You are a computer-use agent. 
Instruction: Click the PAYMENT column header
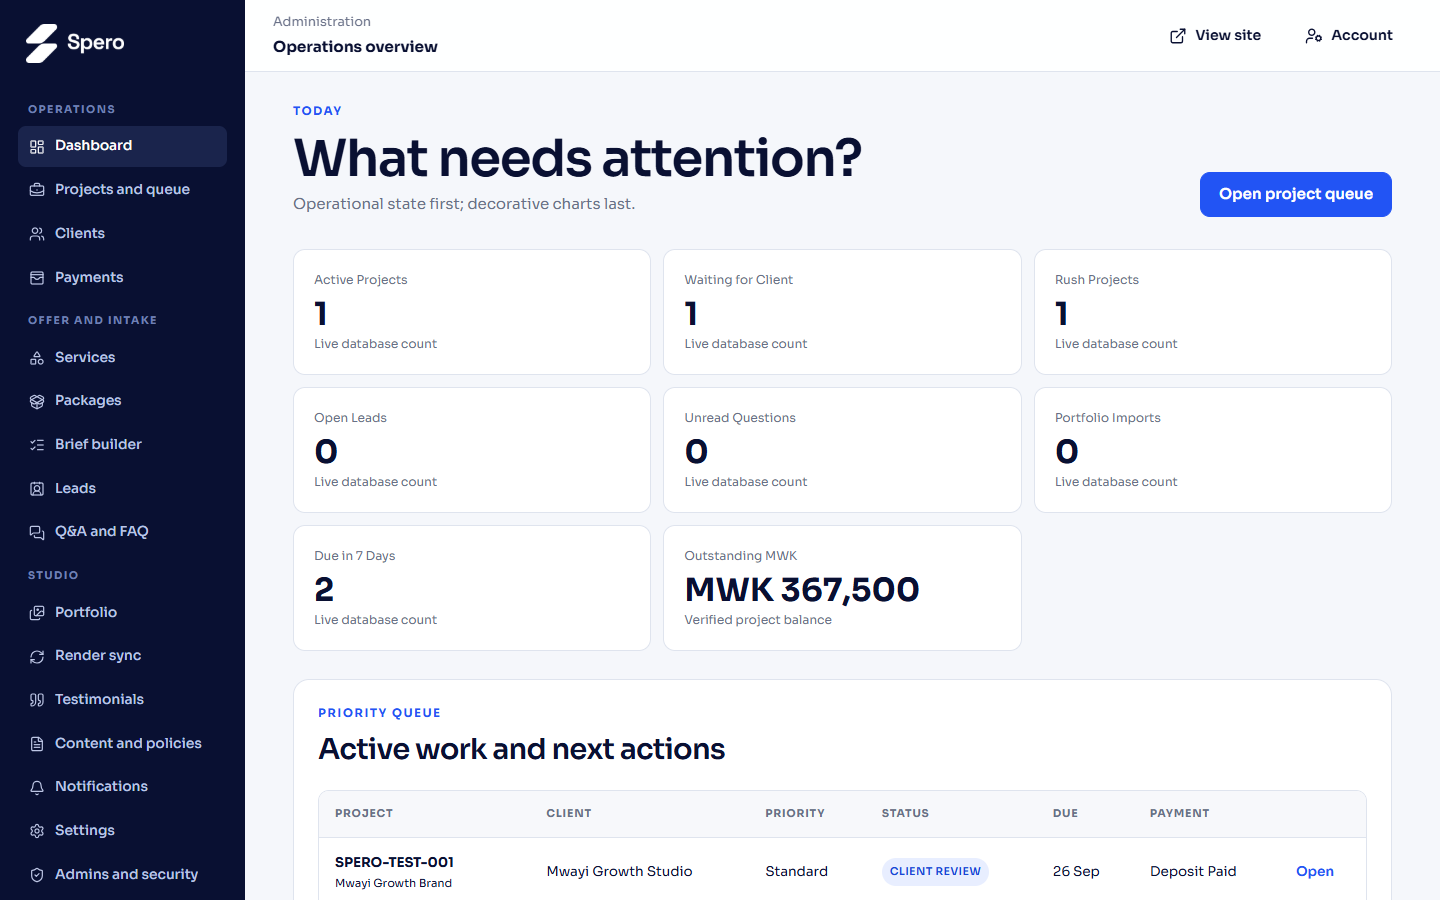[1179, 814]
